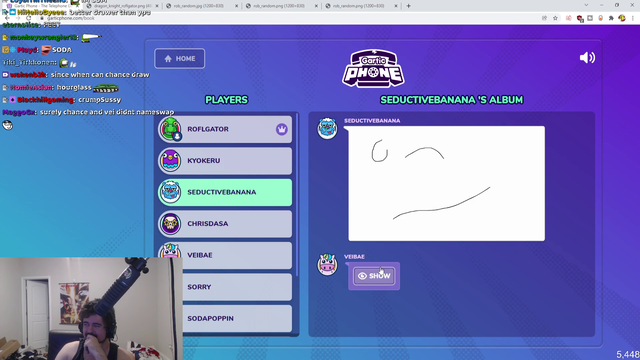Click the orange-dot extension icon
This screenshot has height=360, width=640.
tap(601, 18)
